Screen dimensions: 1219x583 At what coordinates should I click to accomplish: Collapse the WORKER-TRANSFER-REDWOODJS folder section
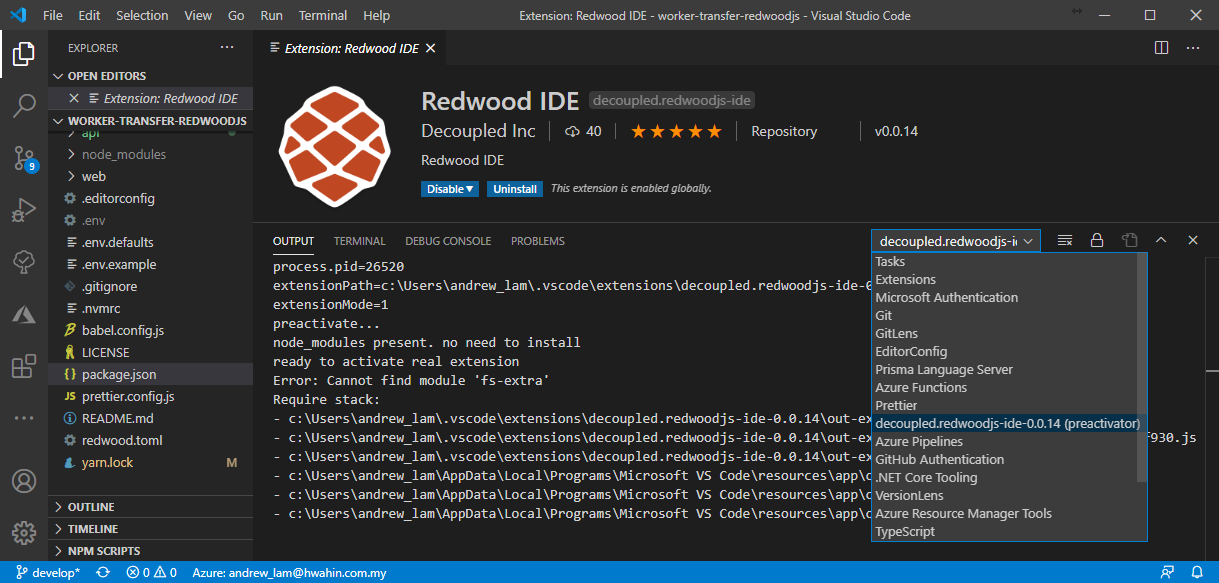(x=150, y=121)
